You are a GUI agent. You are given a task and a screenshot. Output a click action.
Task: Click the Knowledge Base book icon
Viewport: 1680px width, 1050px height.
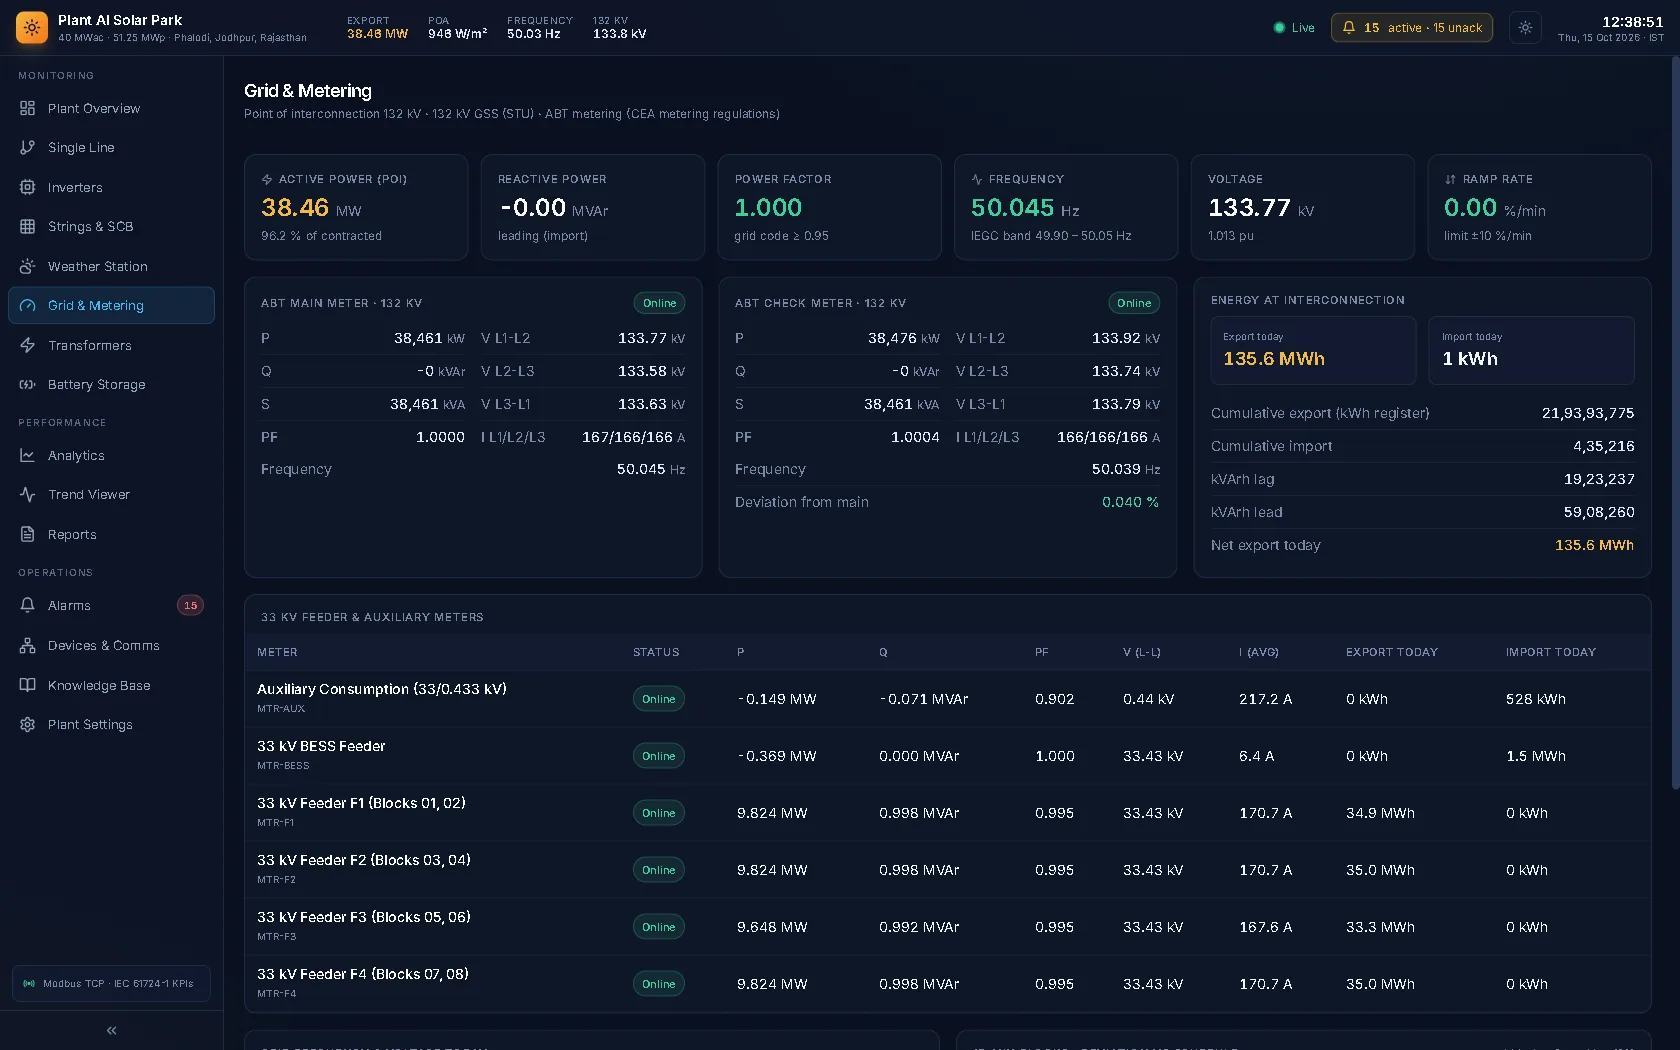point(28,685)
